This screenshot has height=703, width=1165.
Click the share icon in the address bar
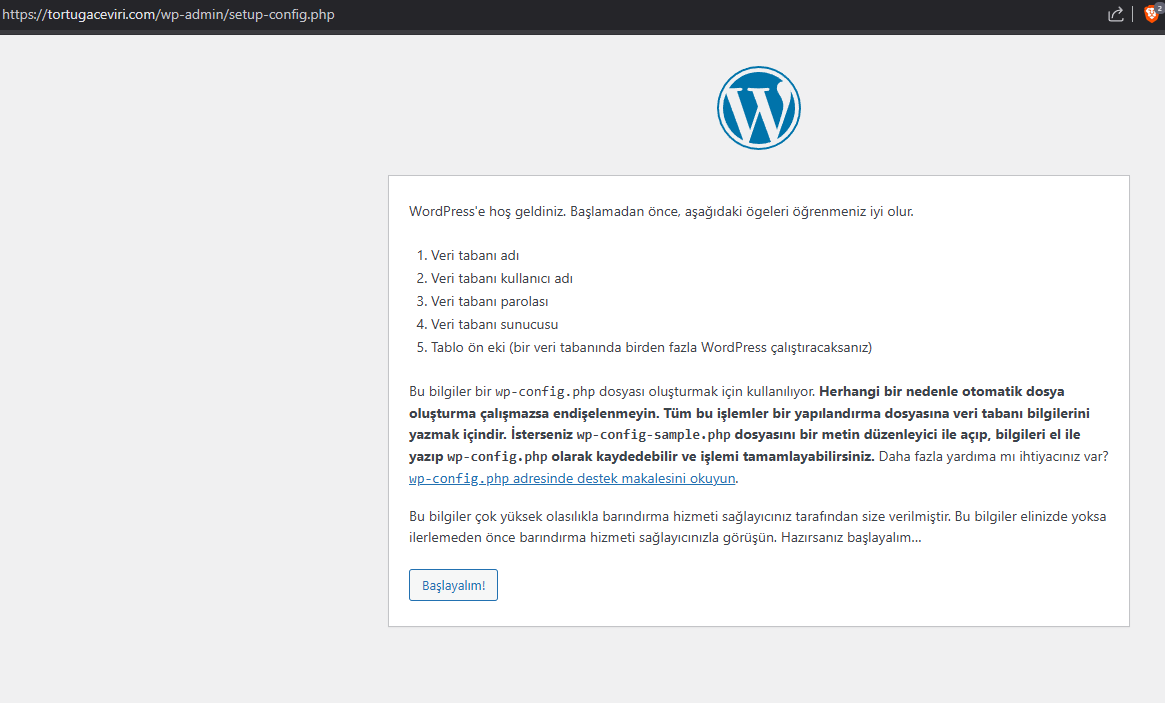coord(1115,14)
